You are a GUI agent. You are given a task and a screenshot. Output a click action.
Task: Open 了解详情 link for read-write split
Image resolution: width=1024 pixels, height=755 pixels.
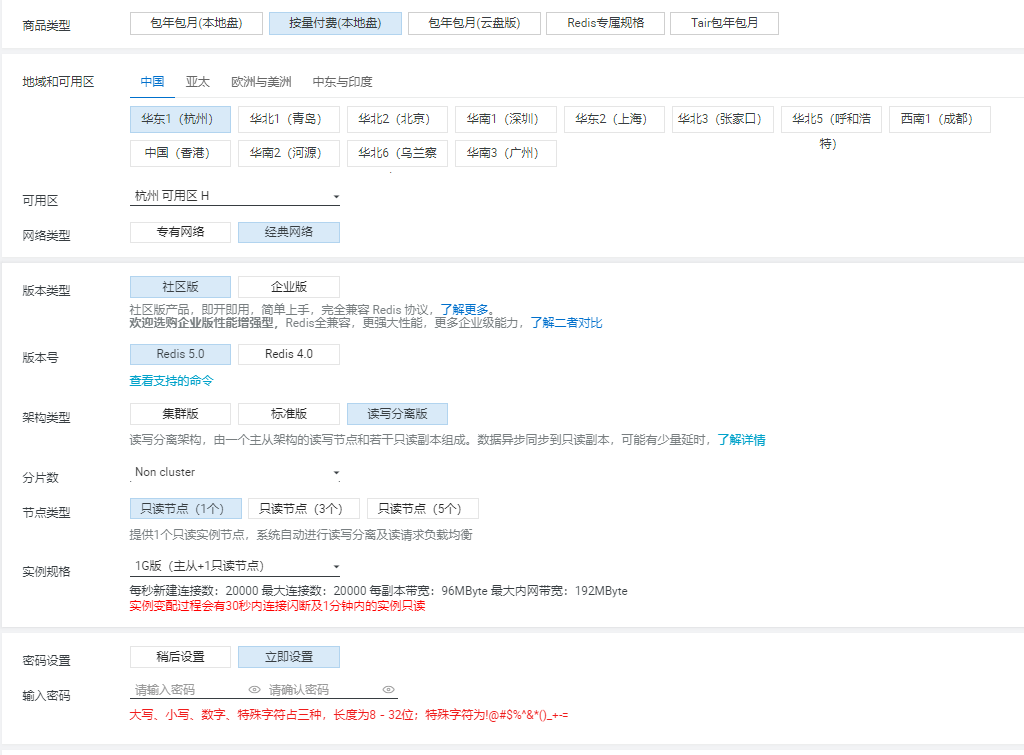(741, 440)
